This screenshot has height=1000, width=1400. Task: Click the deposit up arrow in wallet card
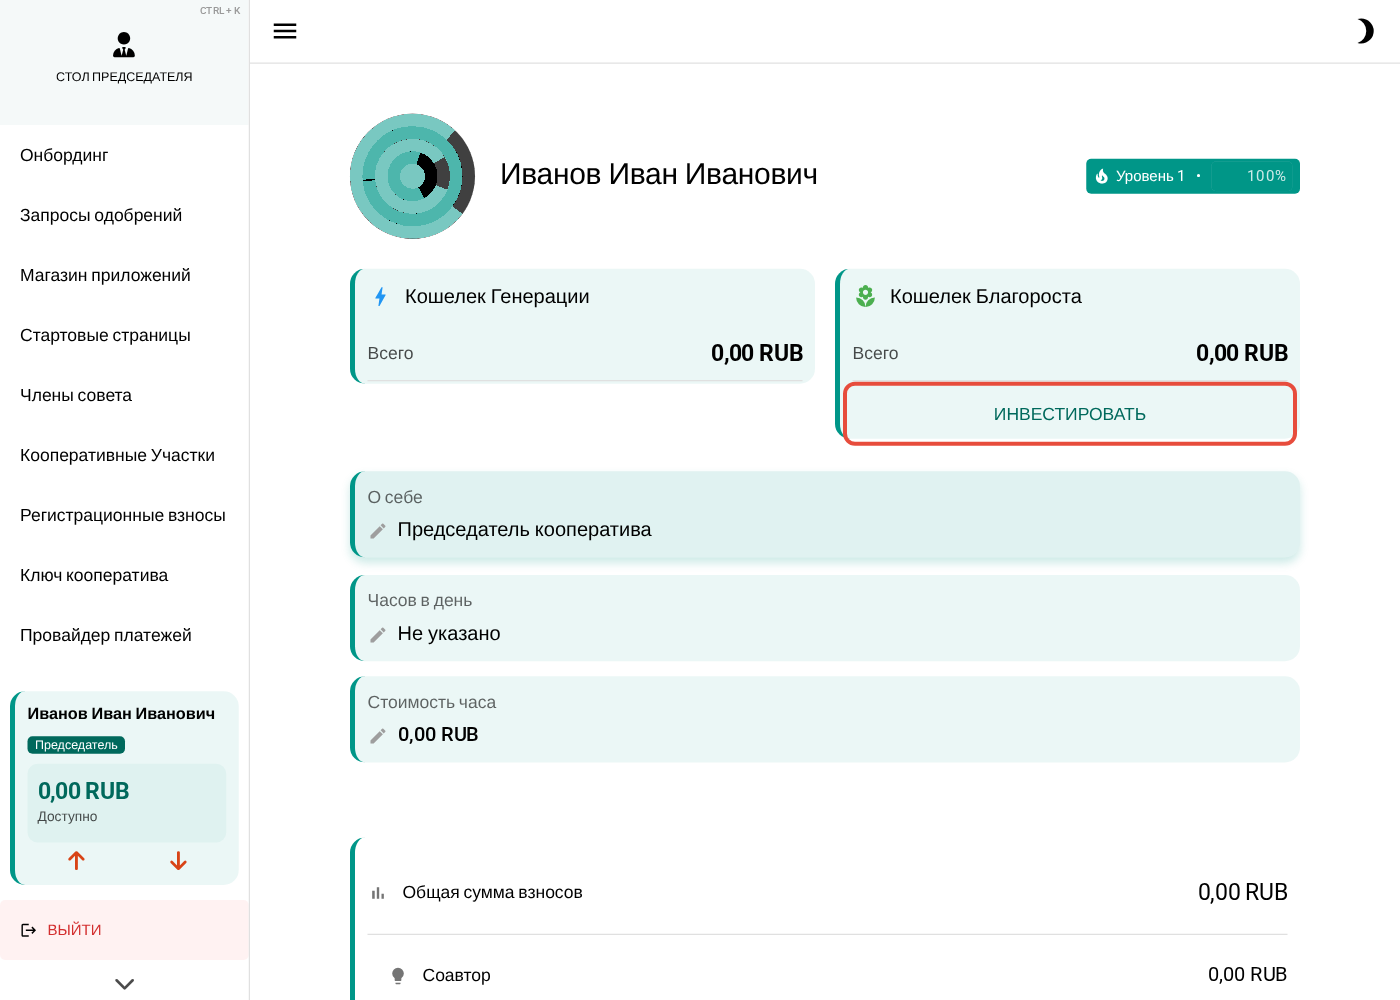(76, 860)
